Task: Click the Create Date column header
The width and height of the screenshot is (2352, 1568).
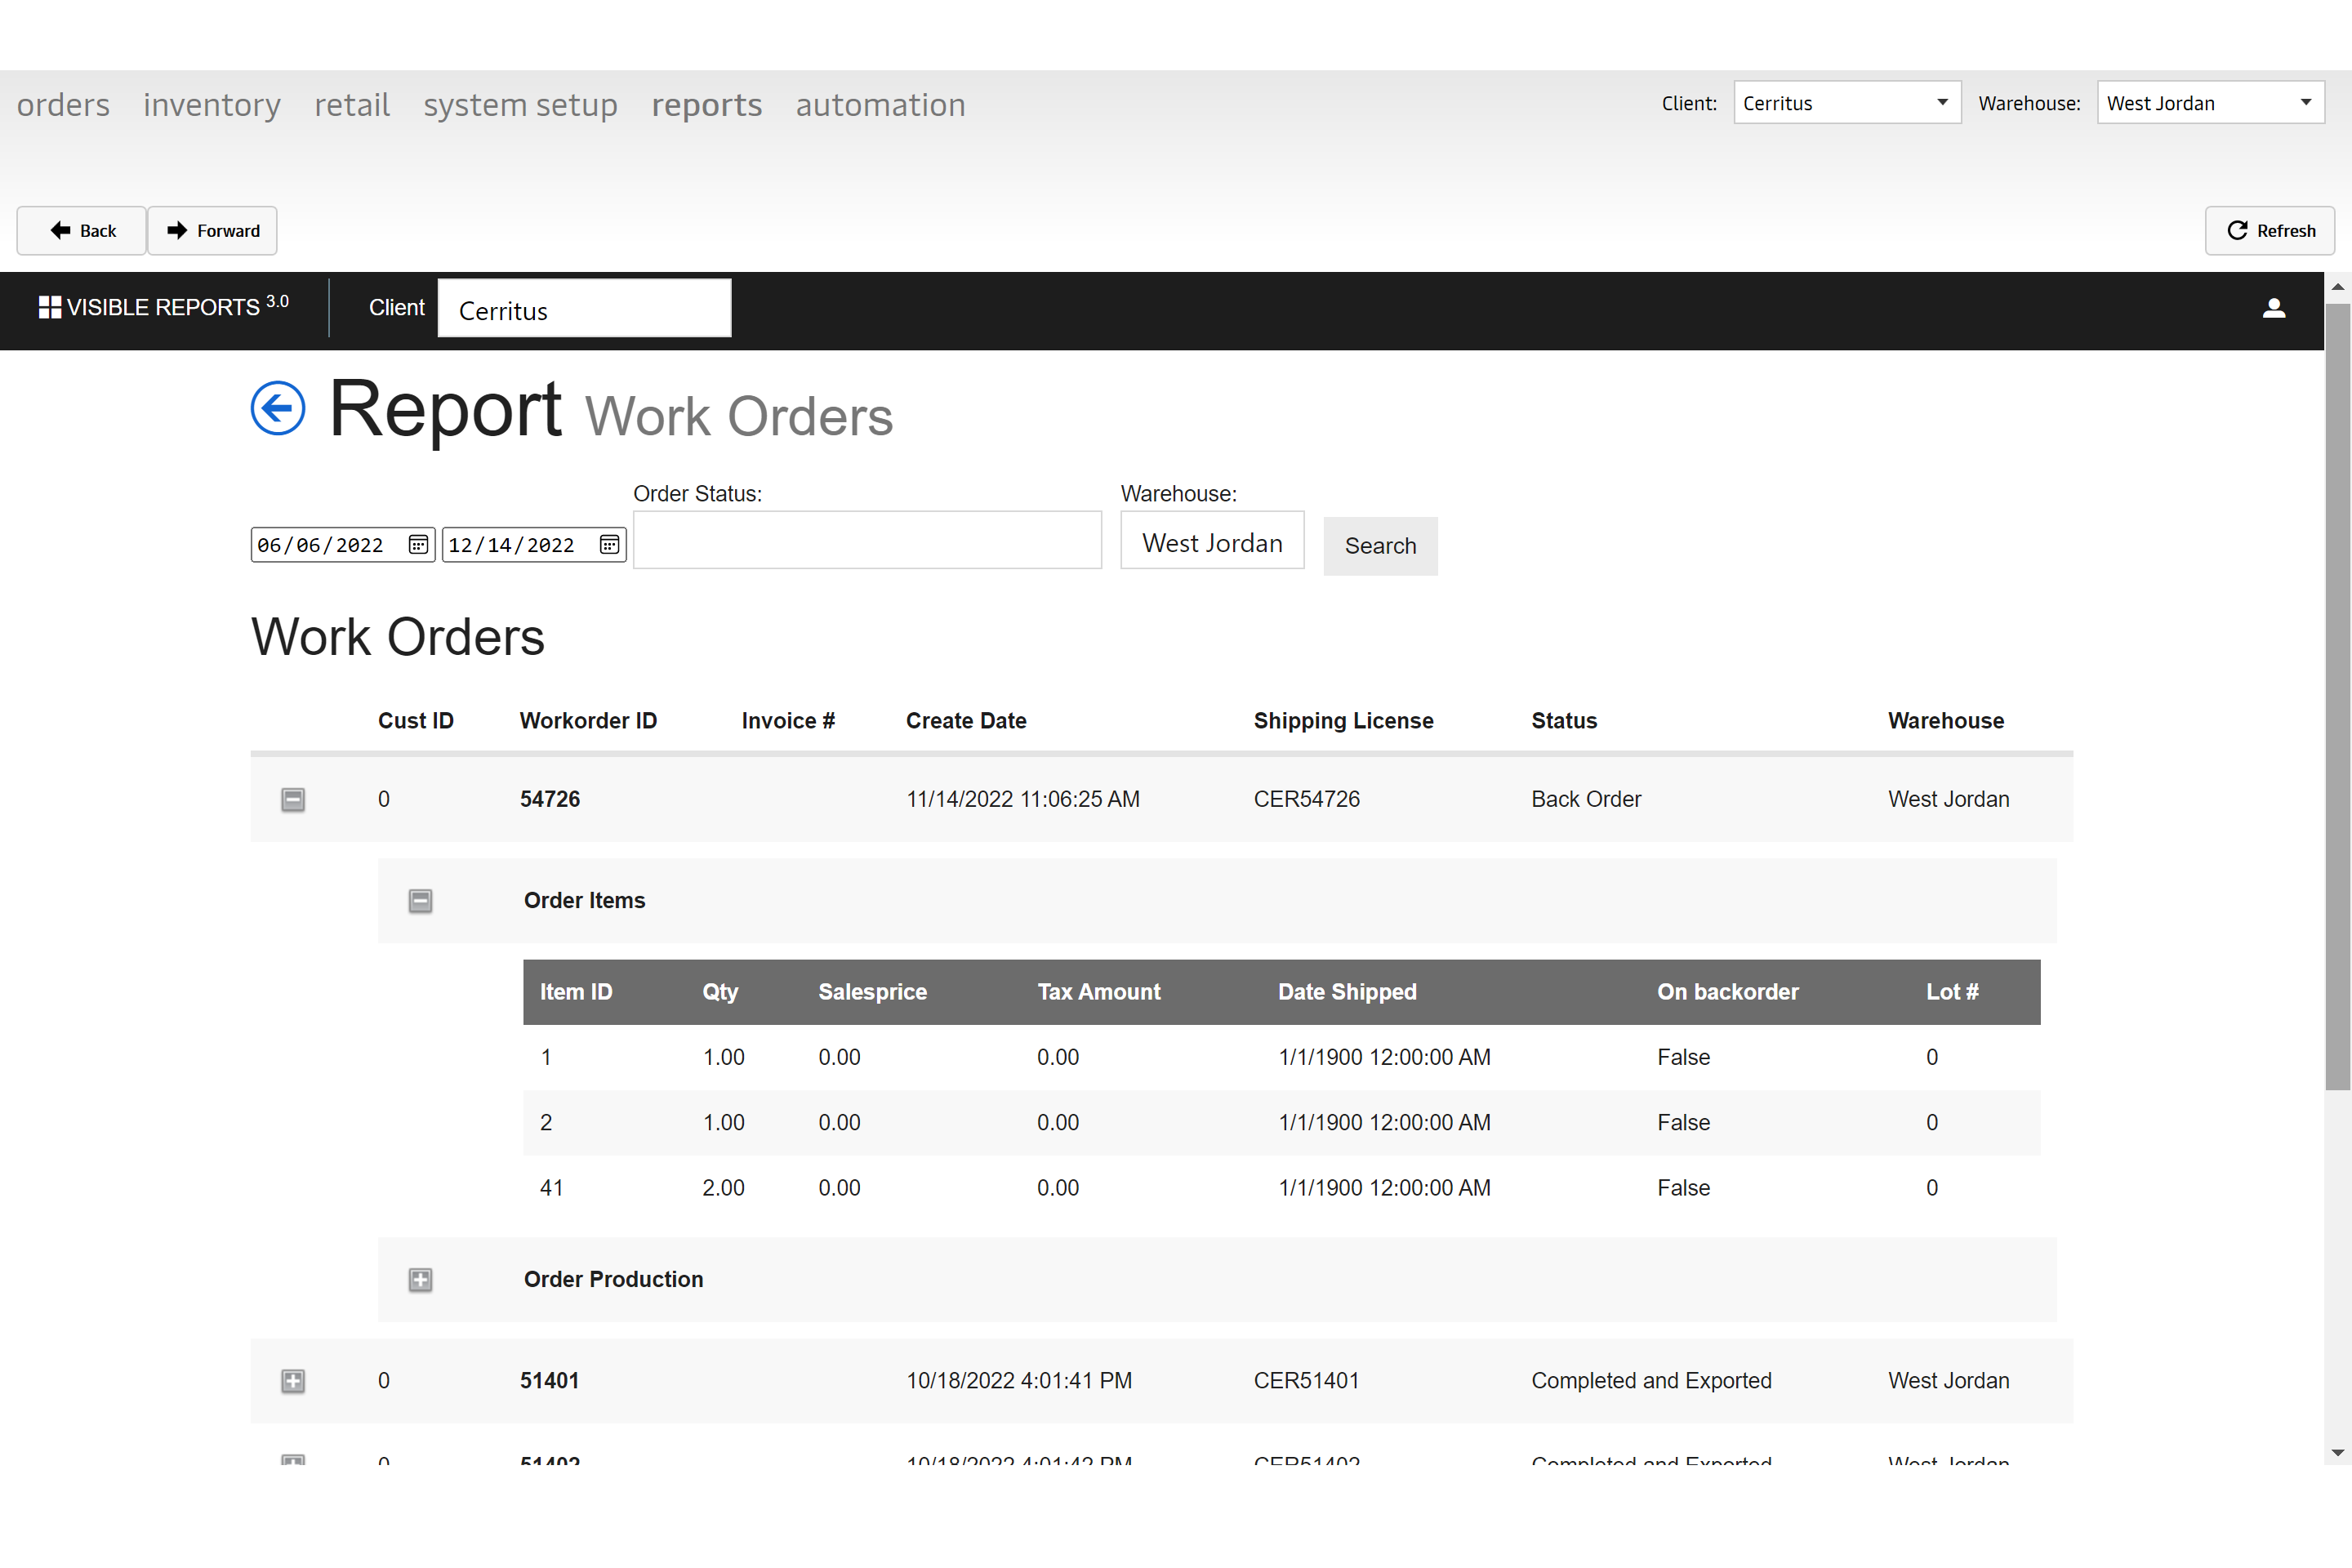Action: [966, 721]
